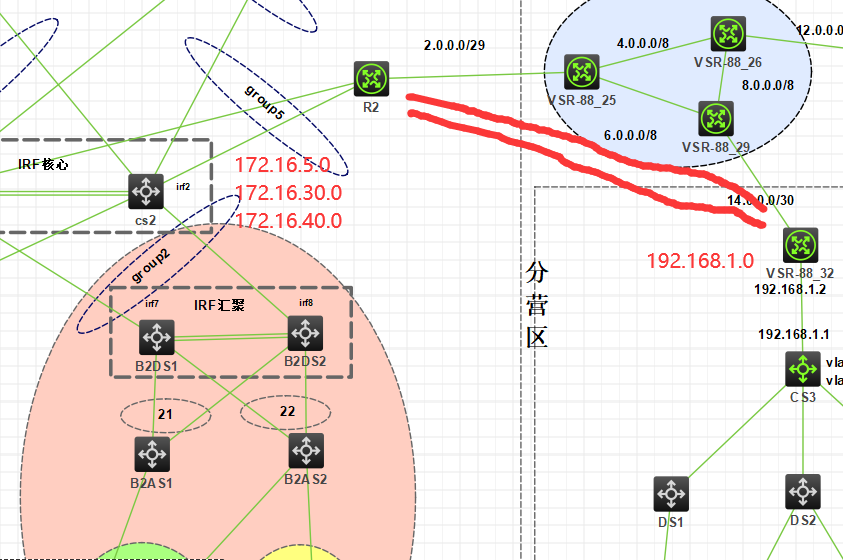Image resolution: width=843 pixels, height=560 pixels.
Task: Select the 6.0.0.0/8 link label
Action: tap(630, 135)
